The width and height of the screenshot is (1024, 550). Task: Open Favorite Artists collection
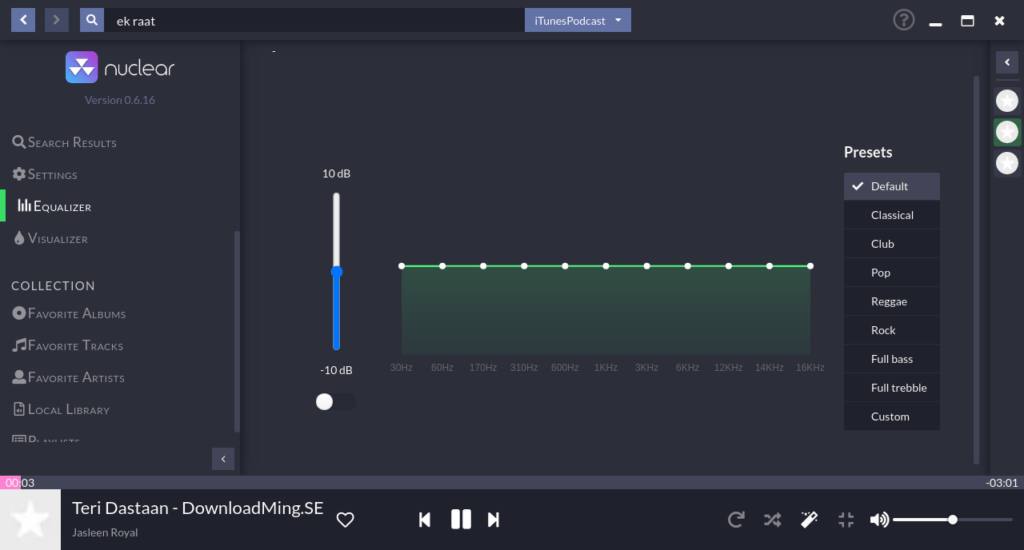click(68, 378)
